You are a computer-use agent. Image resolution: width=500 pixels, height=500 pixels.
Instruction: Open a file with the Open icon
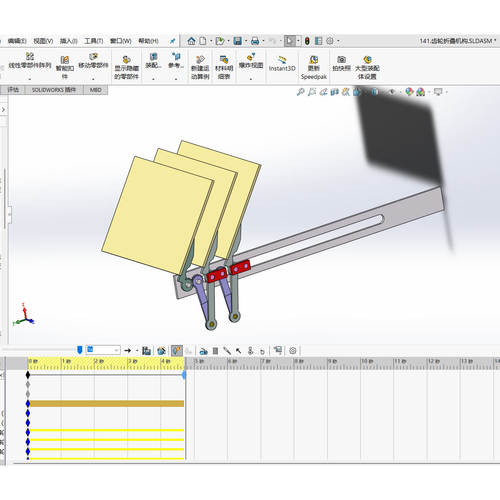[x=219, y=41]
